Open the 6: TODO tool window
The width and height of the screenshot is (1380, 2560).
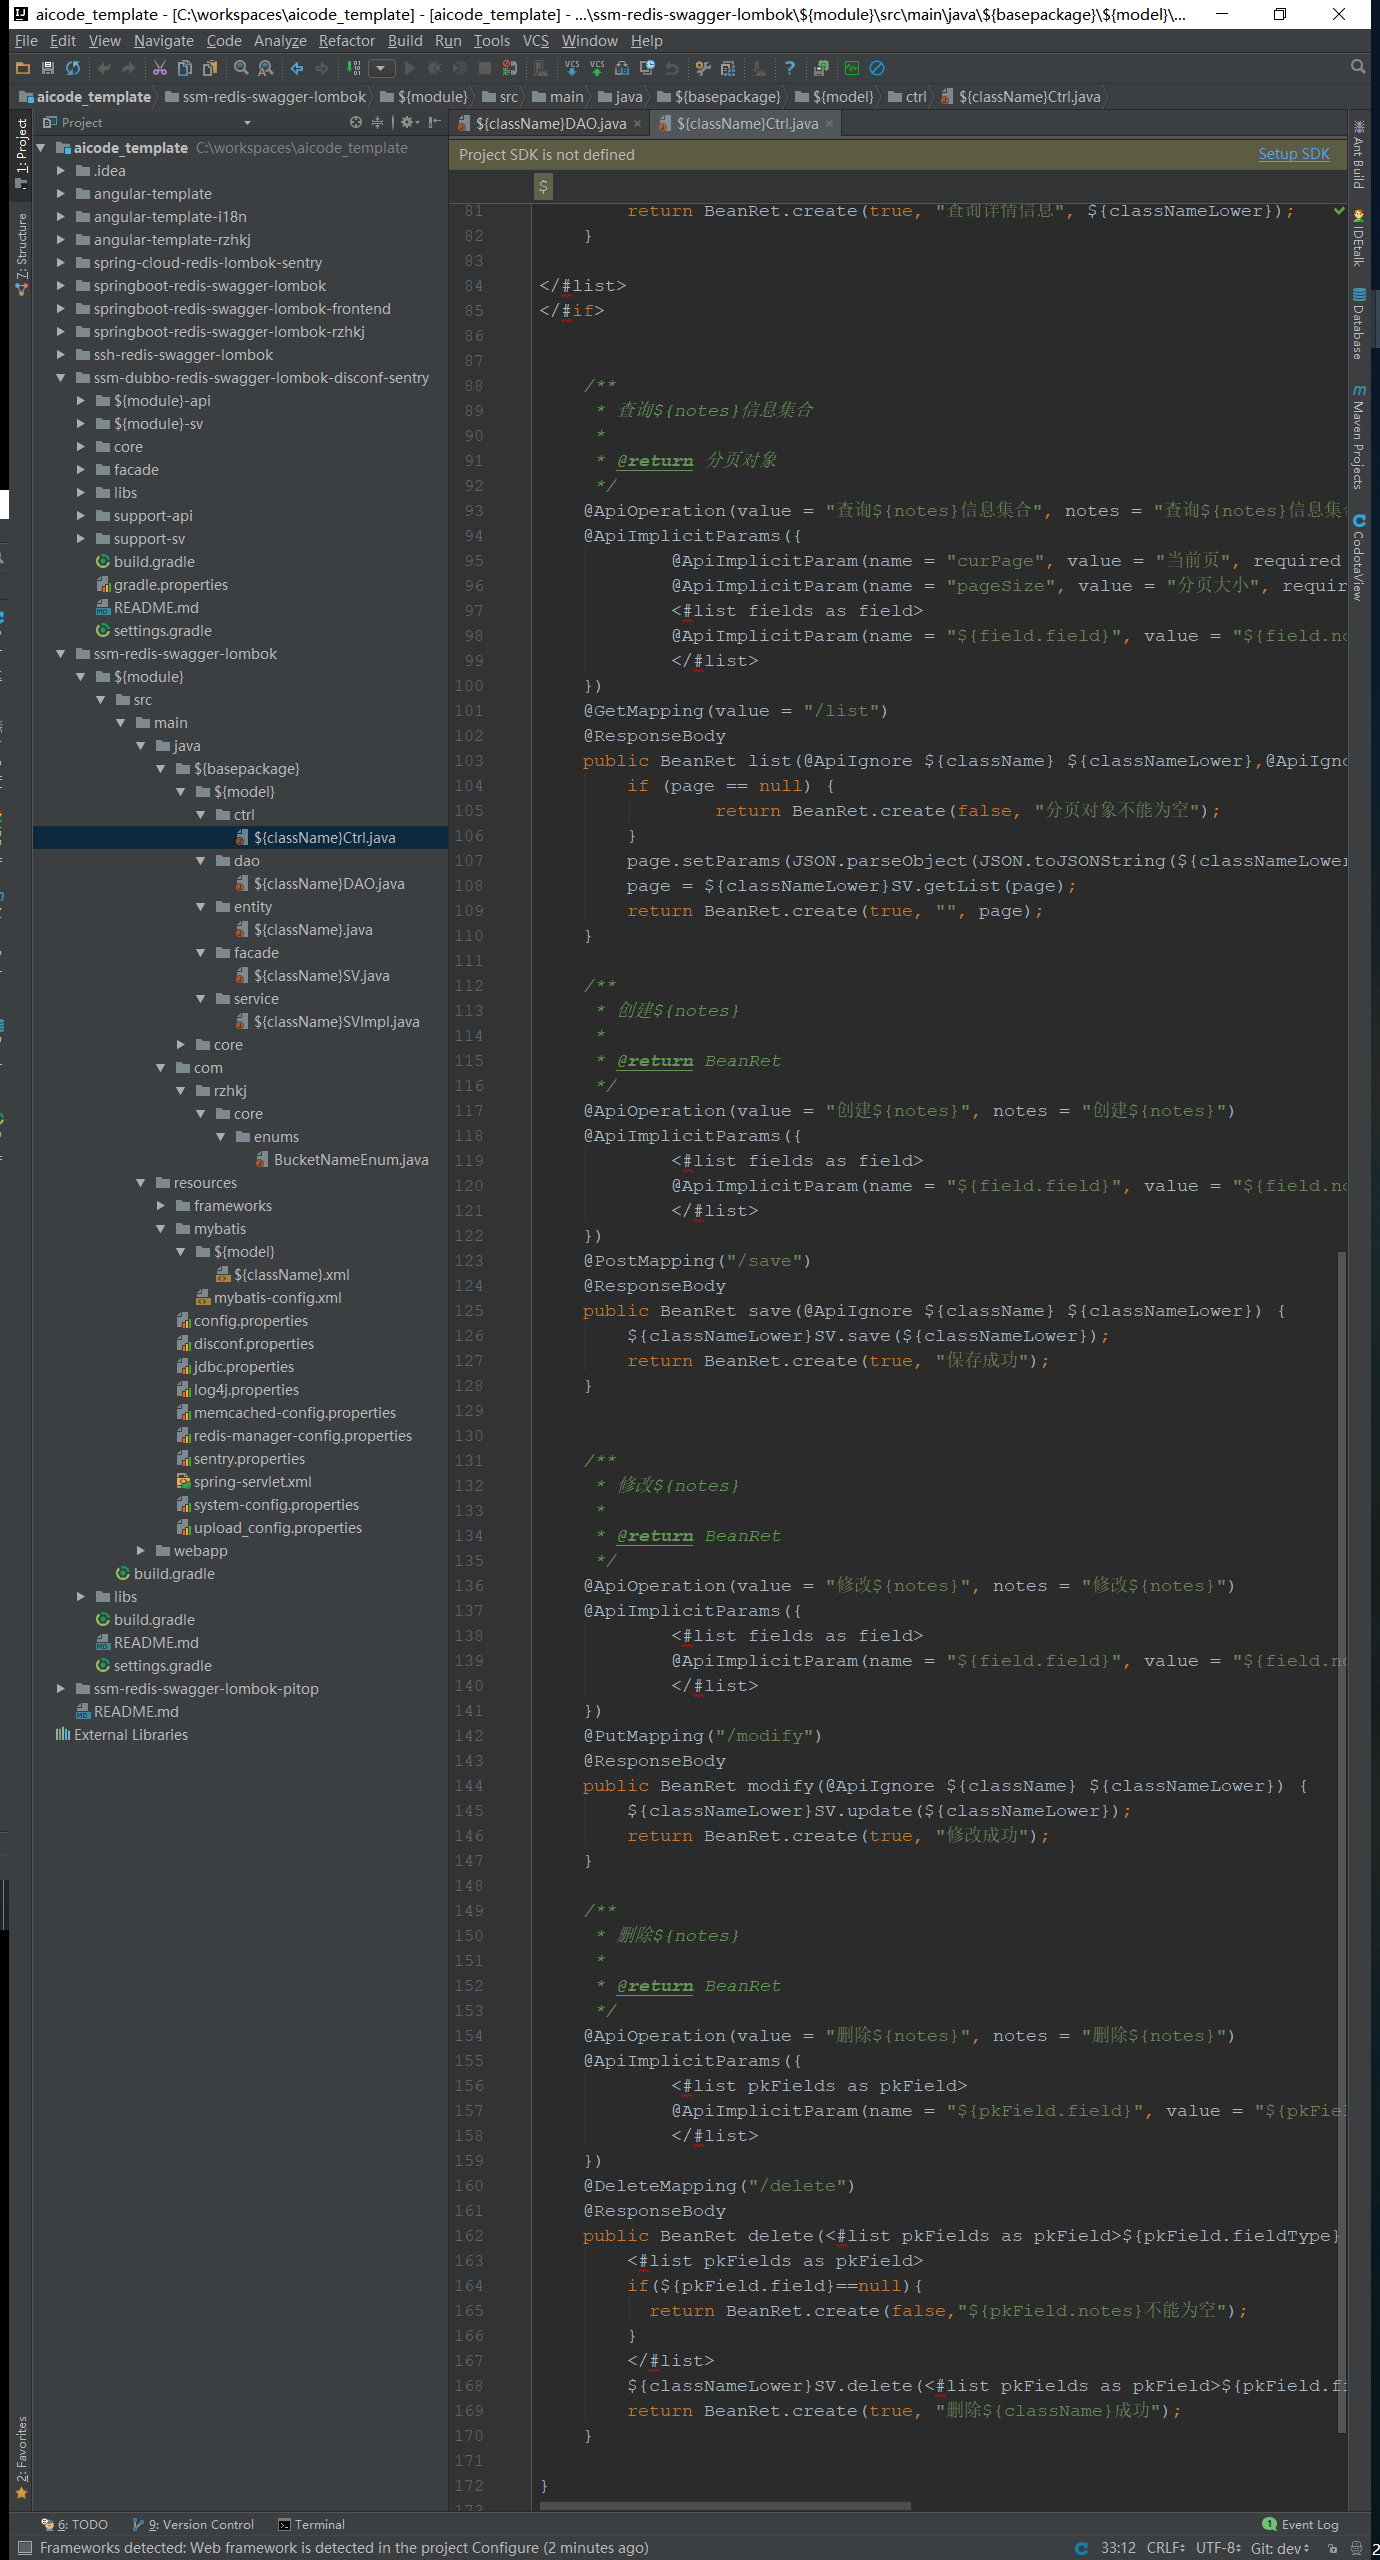pyautogui.click(x=74, y=2524)
